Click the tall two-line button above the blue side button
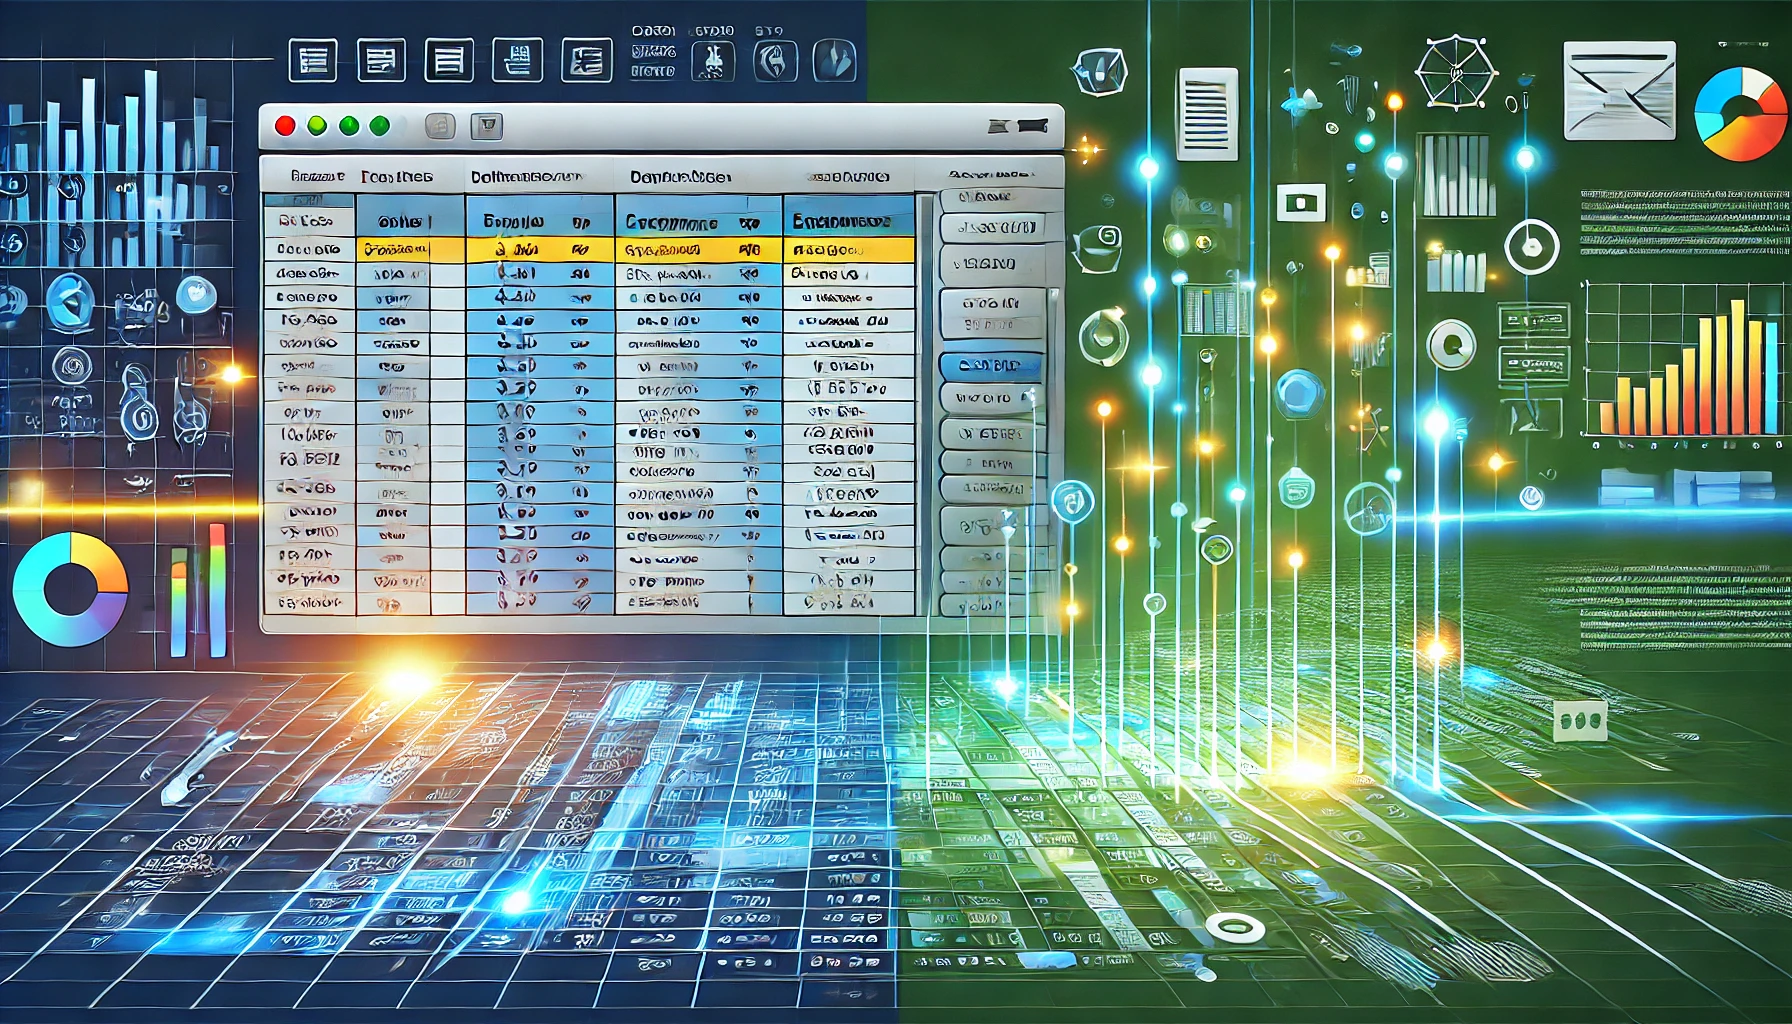1792x1024 pixels. [x=991, y=313]
